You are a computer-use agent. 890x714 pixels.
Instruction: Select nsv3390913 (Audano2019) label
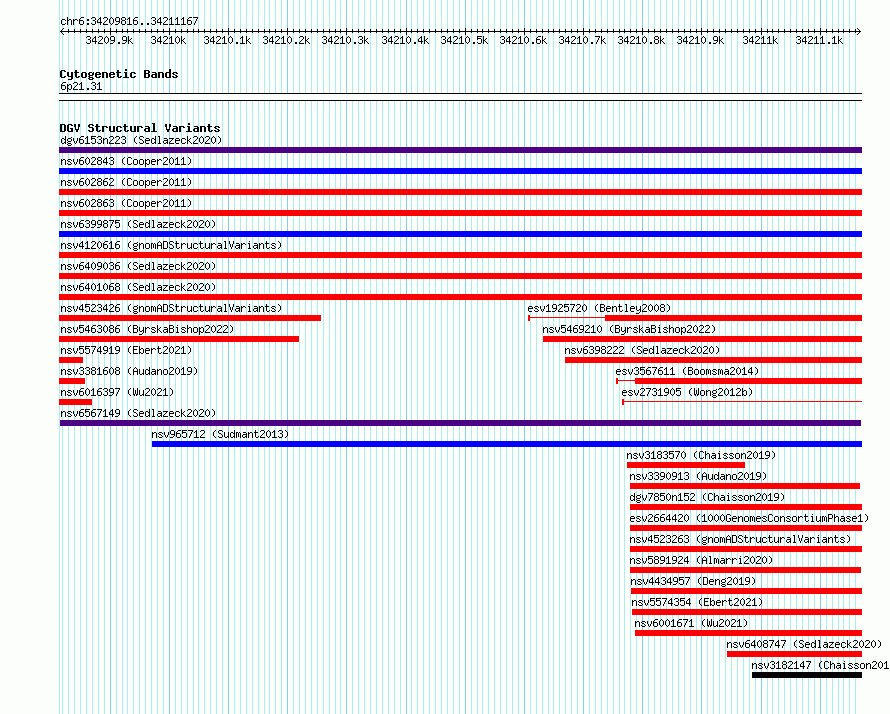[x=698, y=476]
